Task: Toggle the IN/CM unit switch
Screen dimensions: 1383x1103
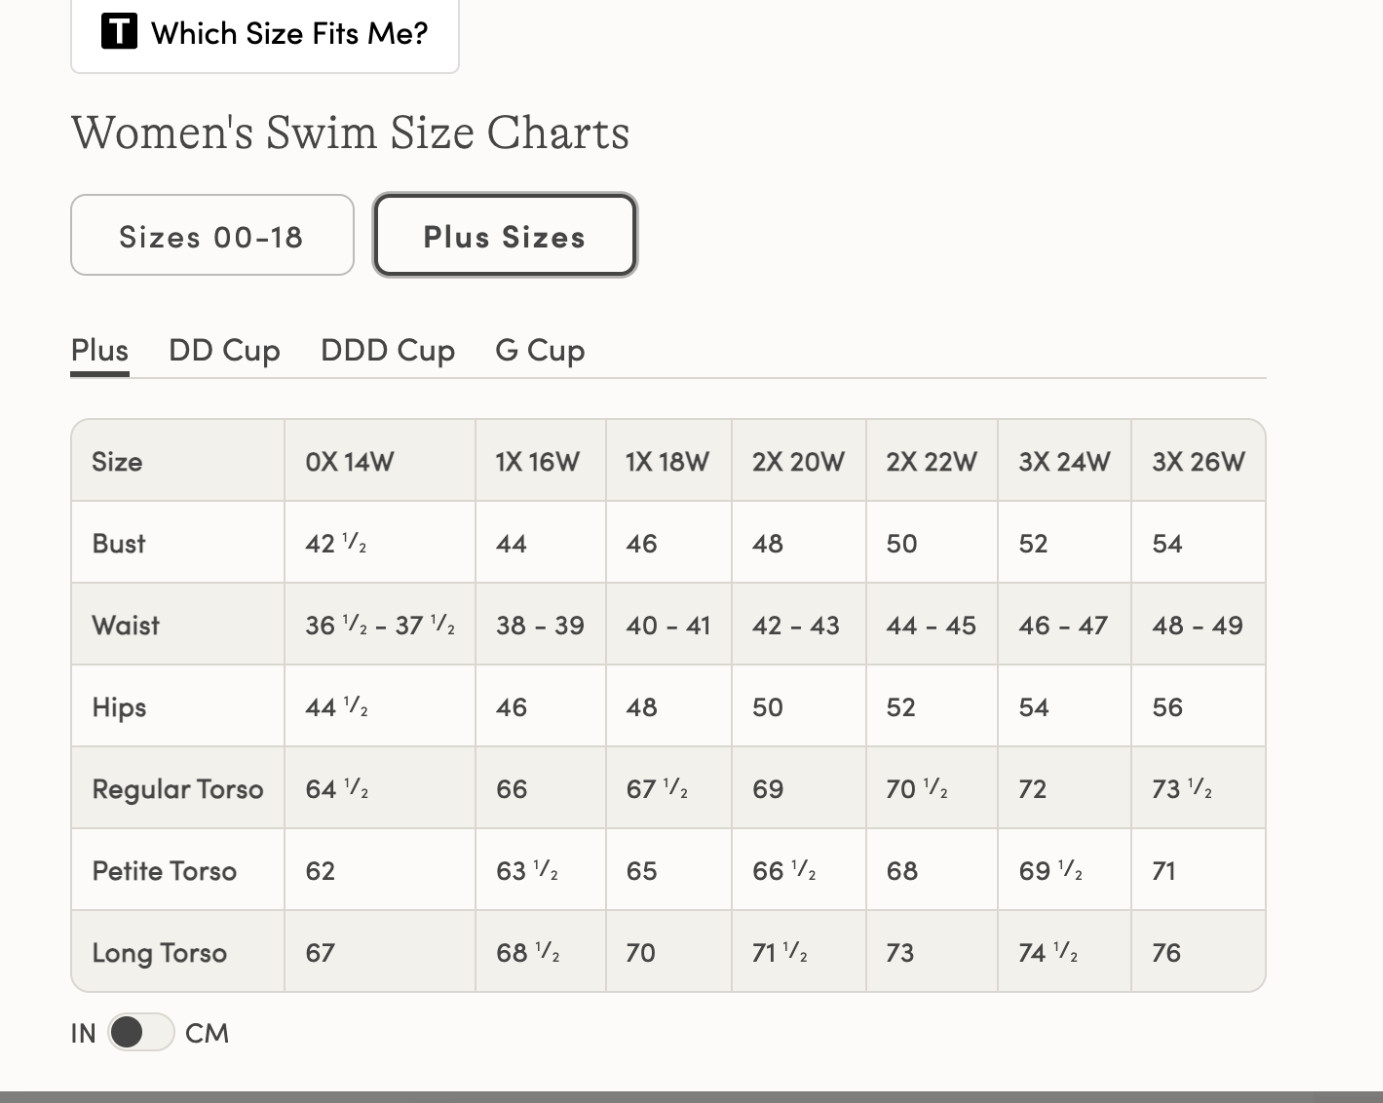Action: coord(140,1032)
